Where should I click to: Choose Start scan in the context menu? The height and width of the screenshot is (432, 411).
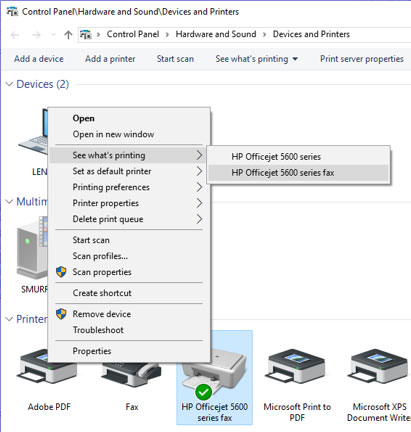pyautogui.click(x=130, y=240)
